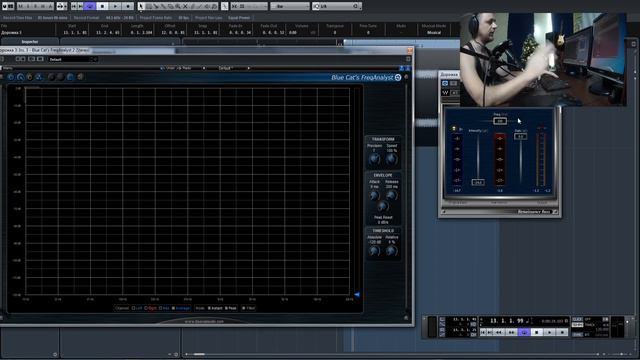
Task: Click the Gain fader handle in Renaissance Bass
Action: (x=520, y=136)
